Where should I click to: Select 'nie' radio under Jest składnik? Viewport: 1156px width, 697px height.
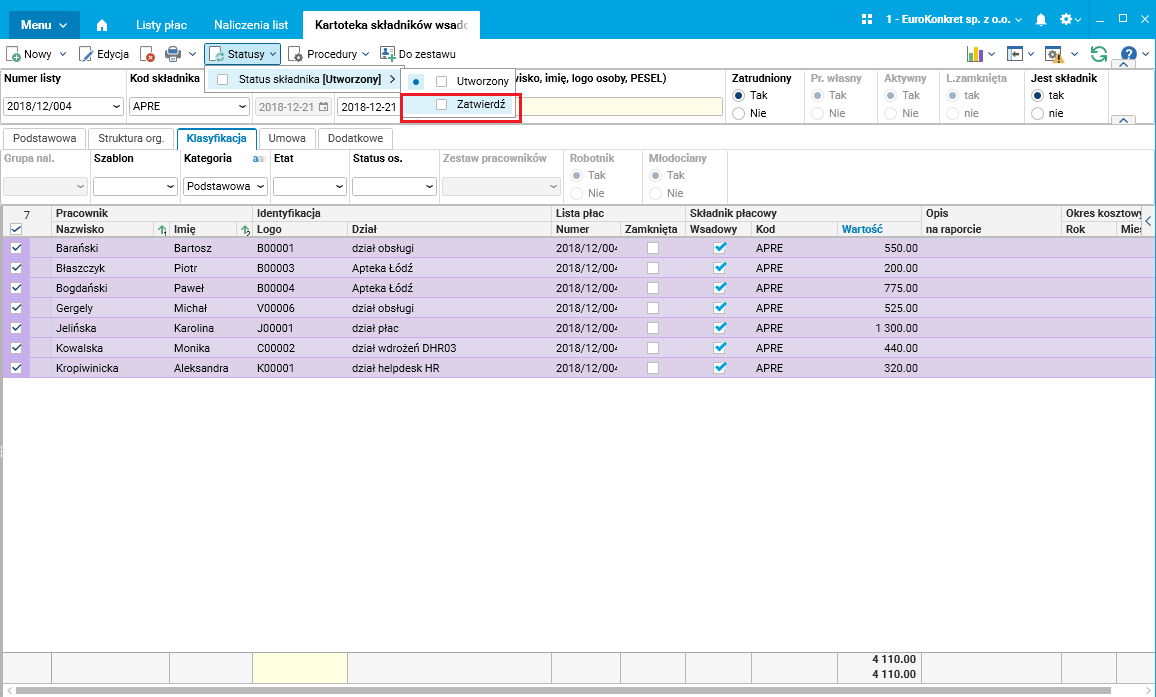1037,113
